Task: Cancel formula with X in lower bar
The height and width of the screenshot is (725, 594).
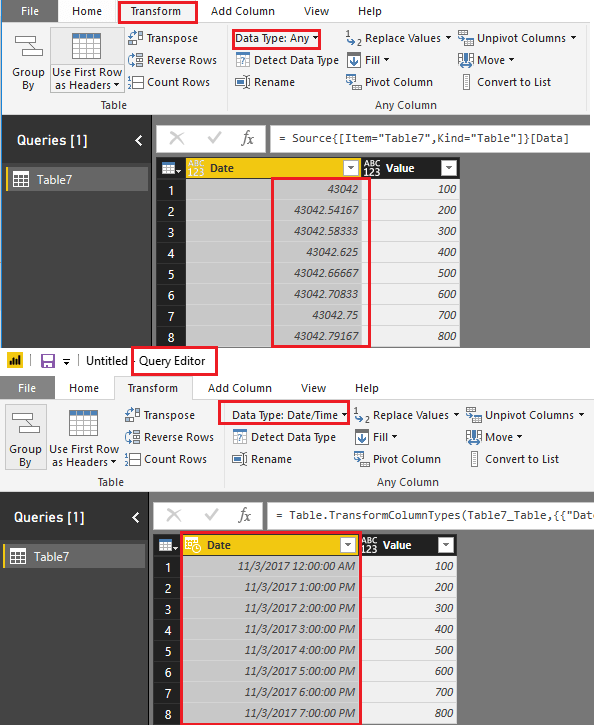Action: 174,515
